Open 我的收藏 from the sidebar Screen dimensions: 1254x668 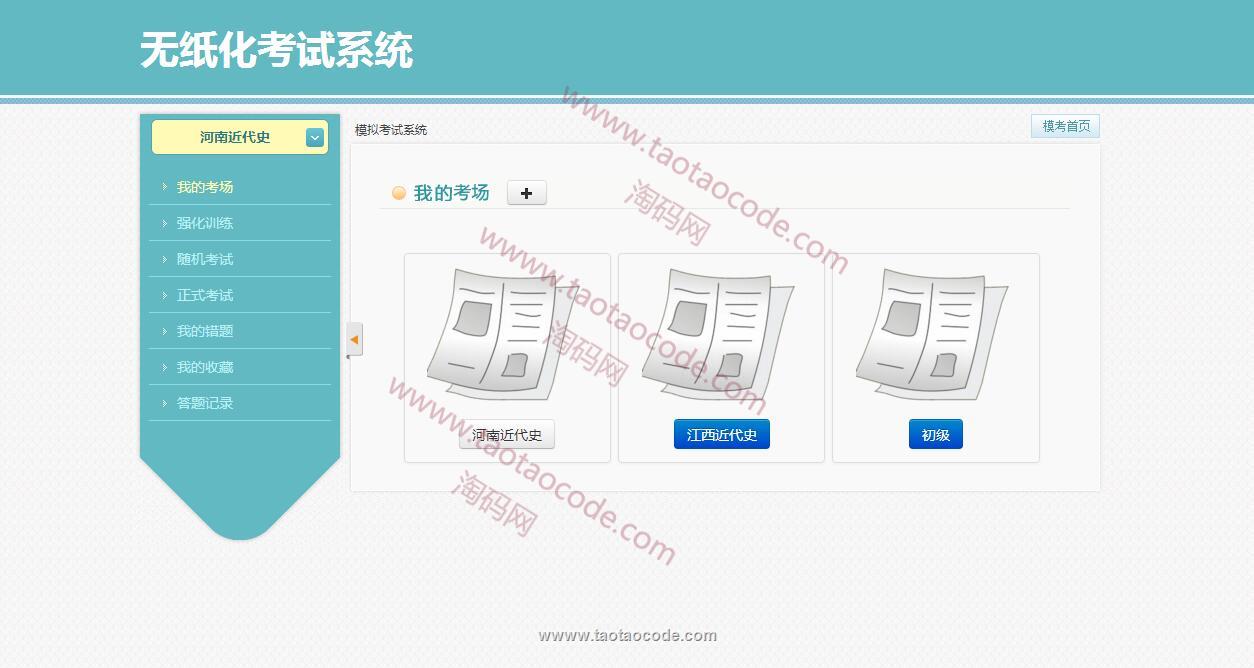click(x=205, y=367)
